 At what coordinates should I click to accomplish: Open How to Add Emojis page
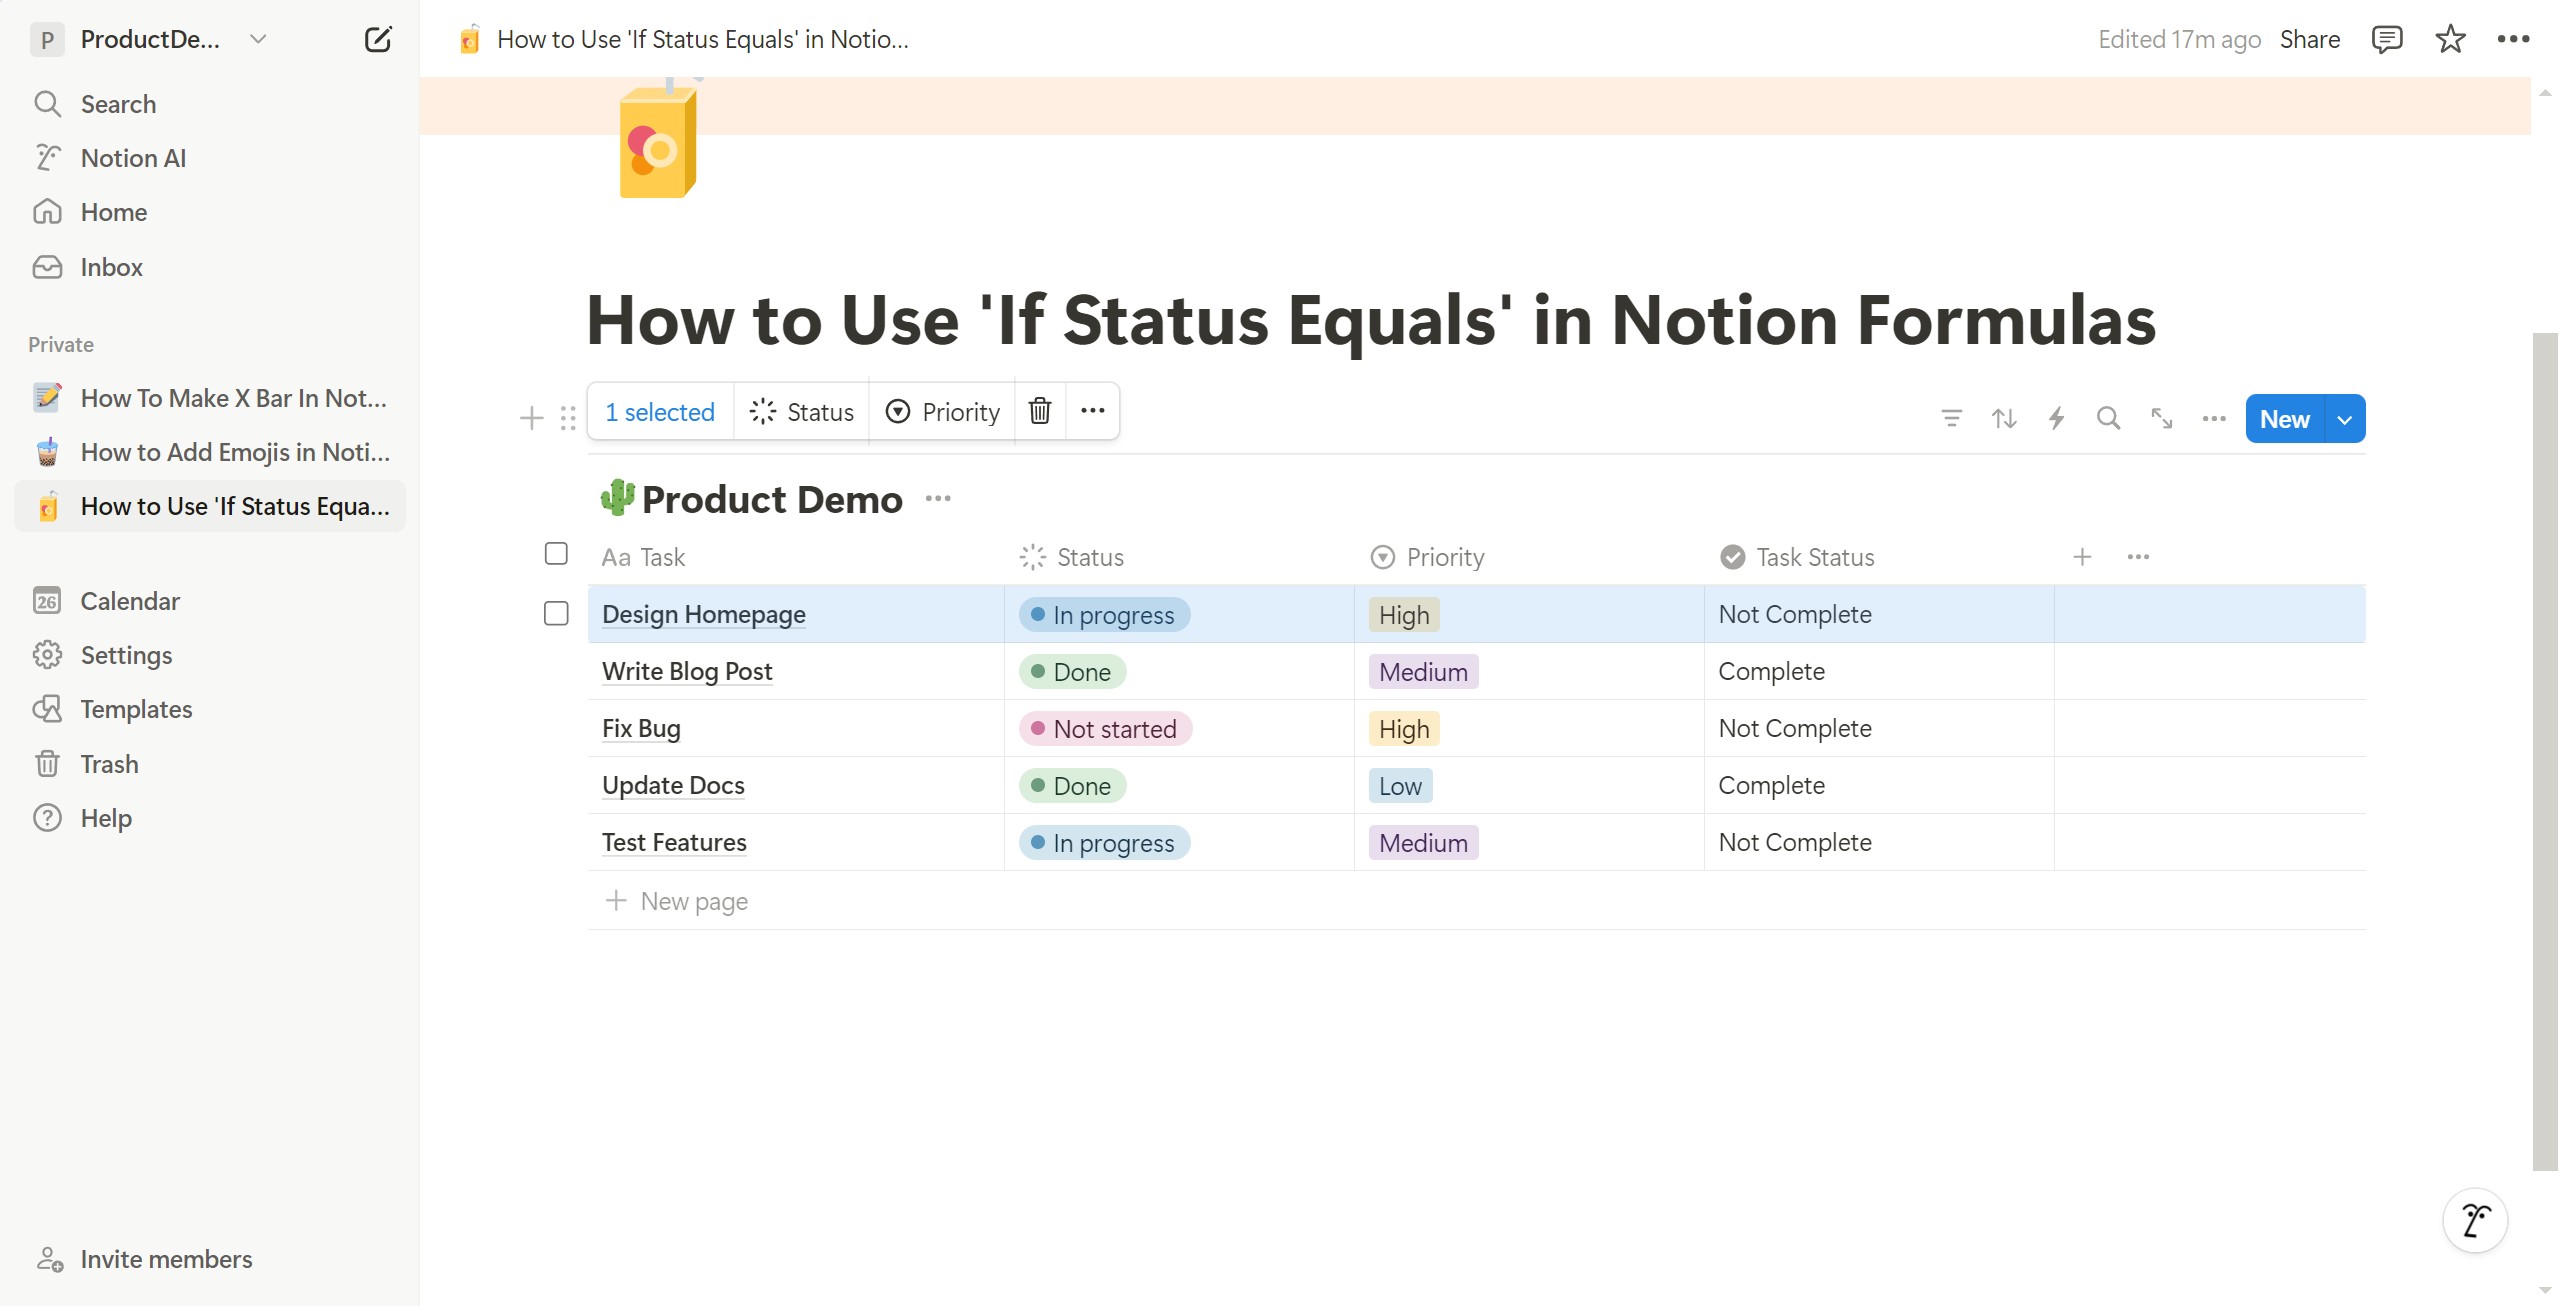tap(210, 452)
